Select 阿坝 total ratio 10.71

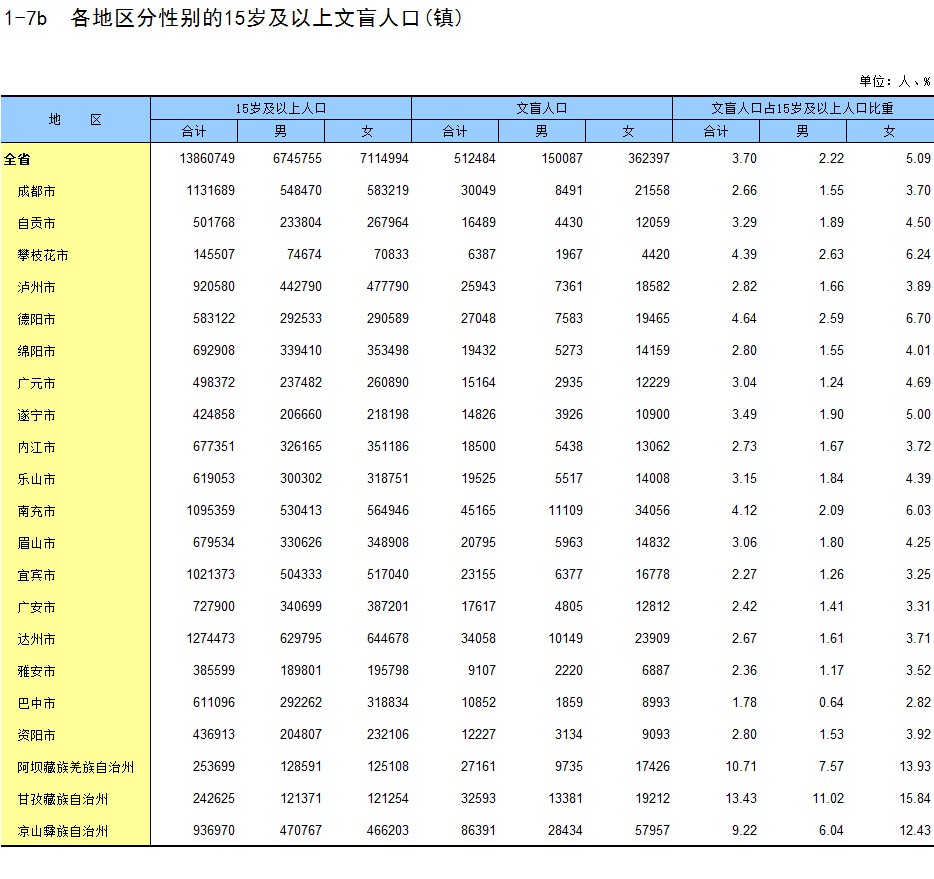[x=741, y=766]
